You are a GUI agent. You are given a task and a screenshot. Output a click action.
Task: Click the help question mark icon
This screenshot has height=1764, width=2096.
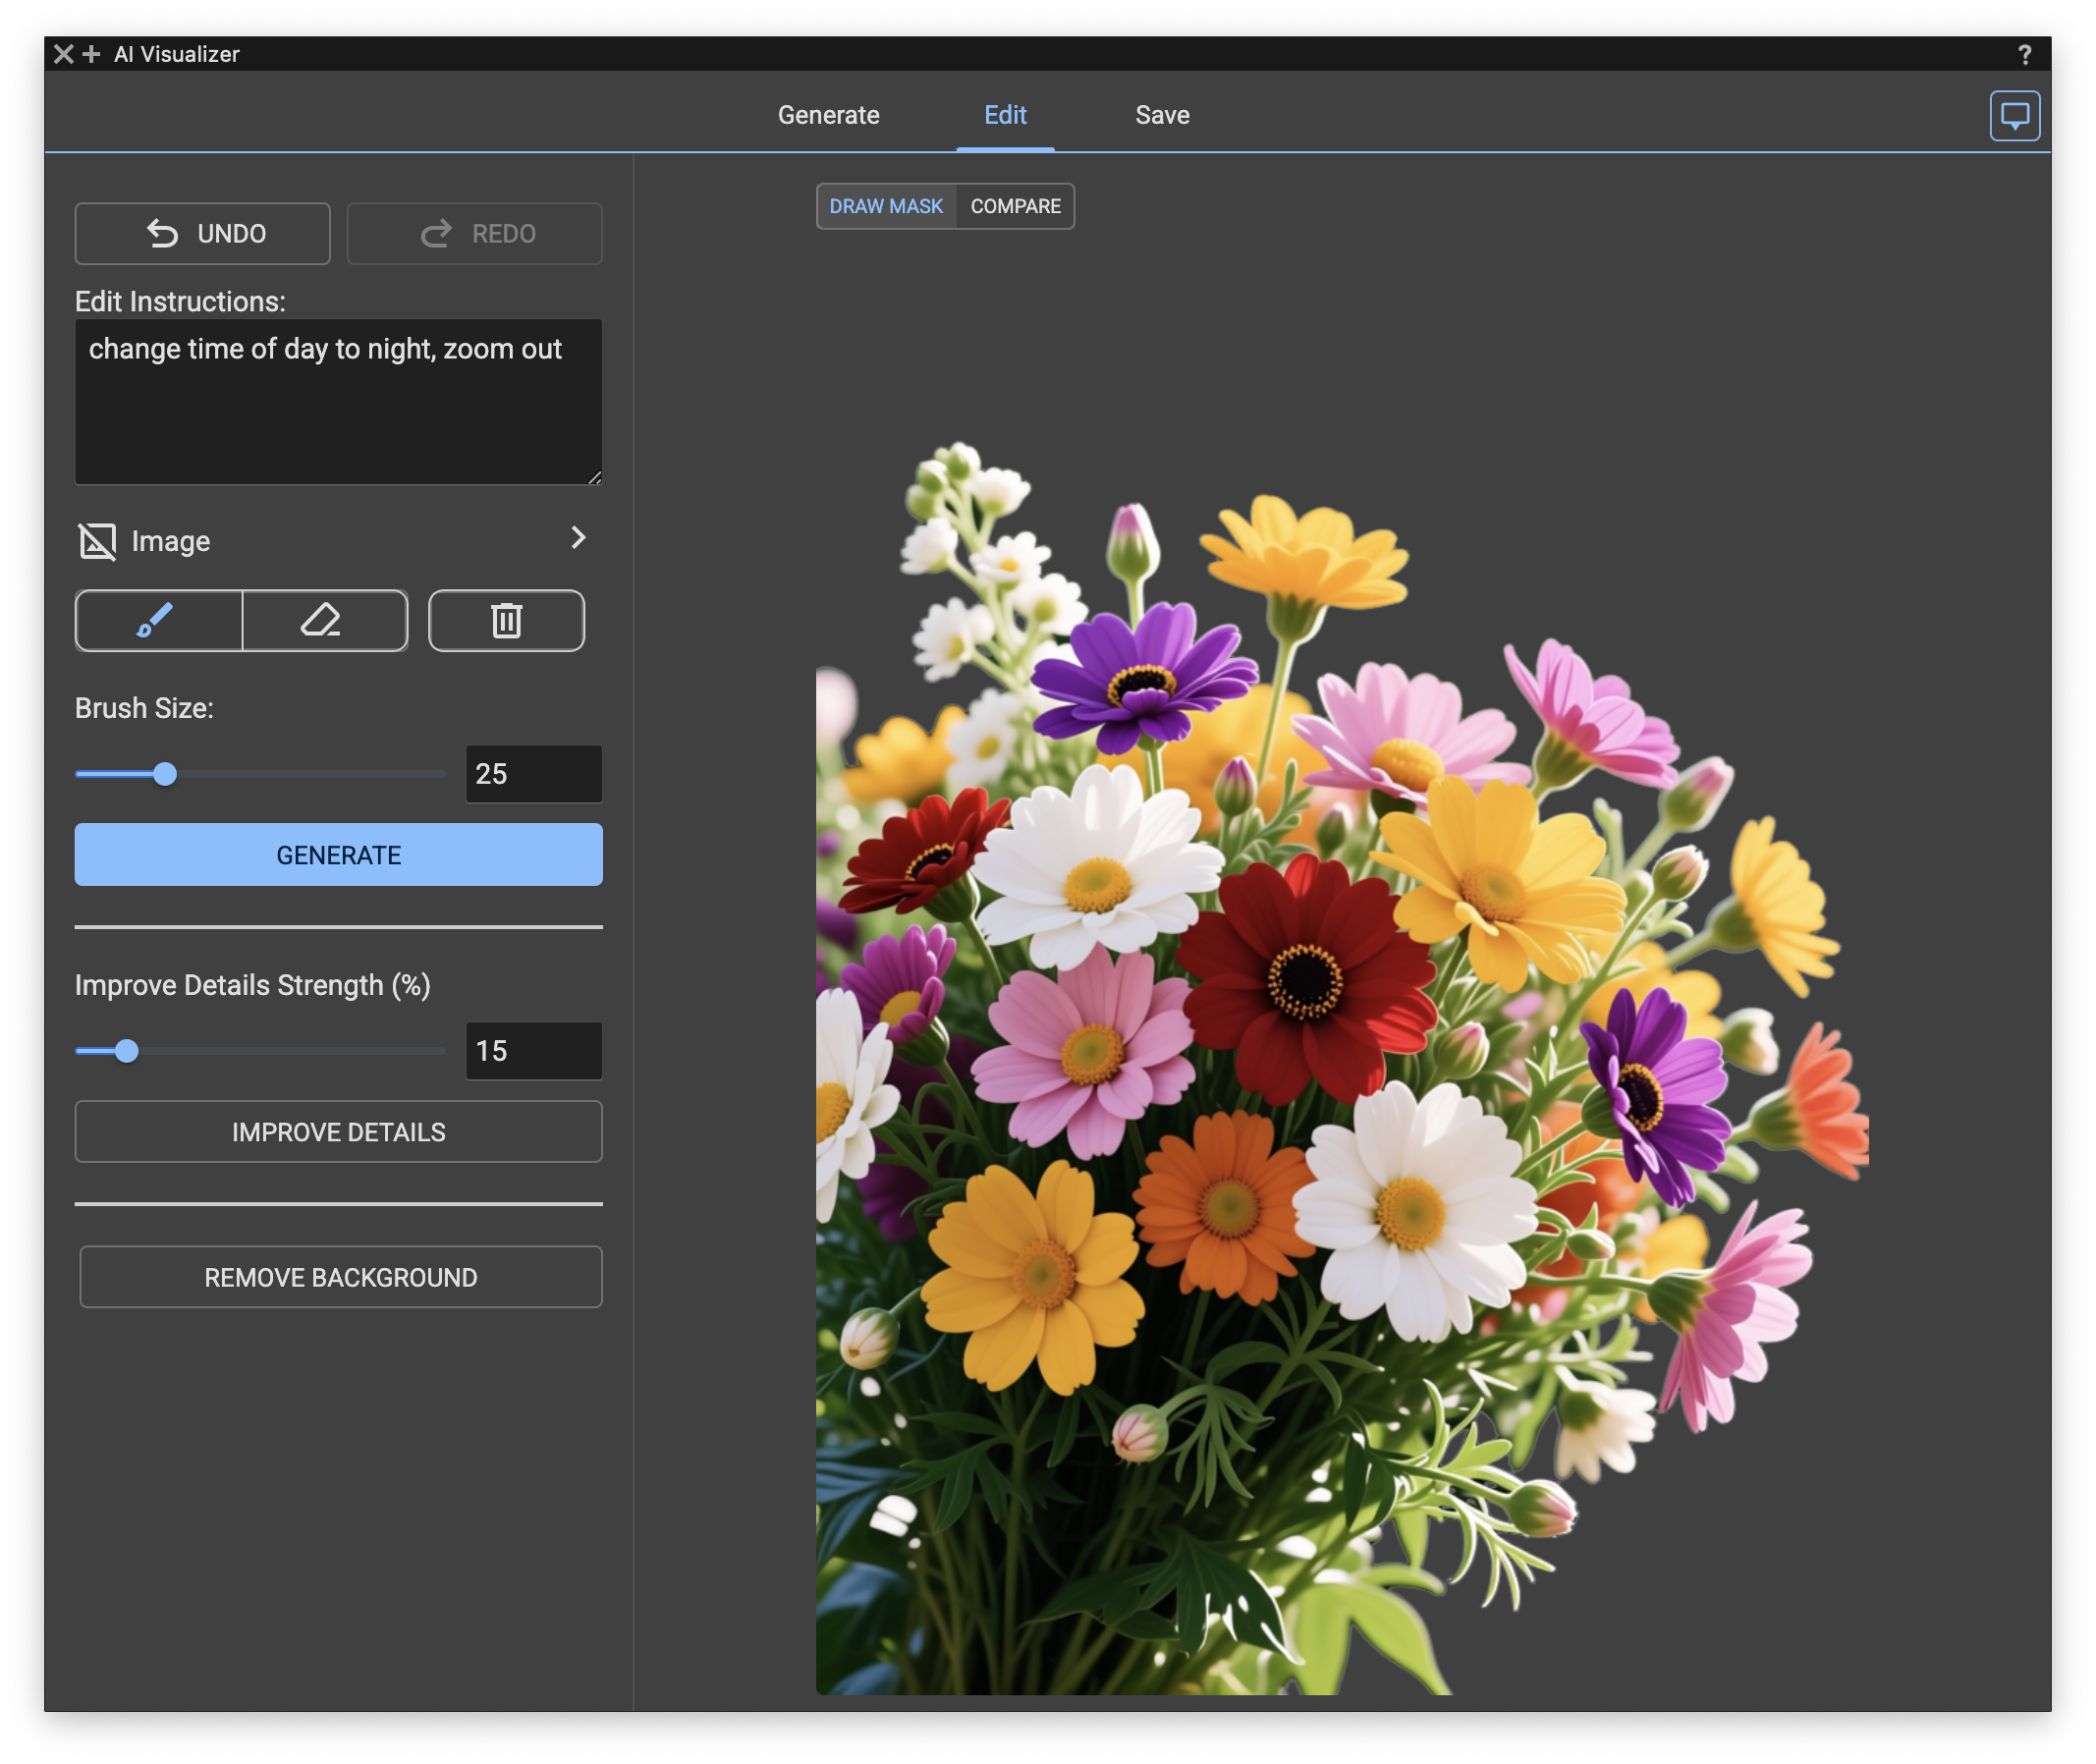(2024, 55)
